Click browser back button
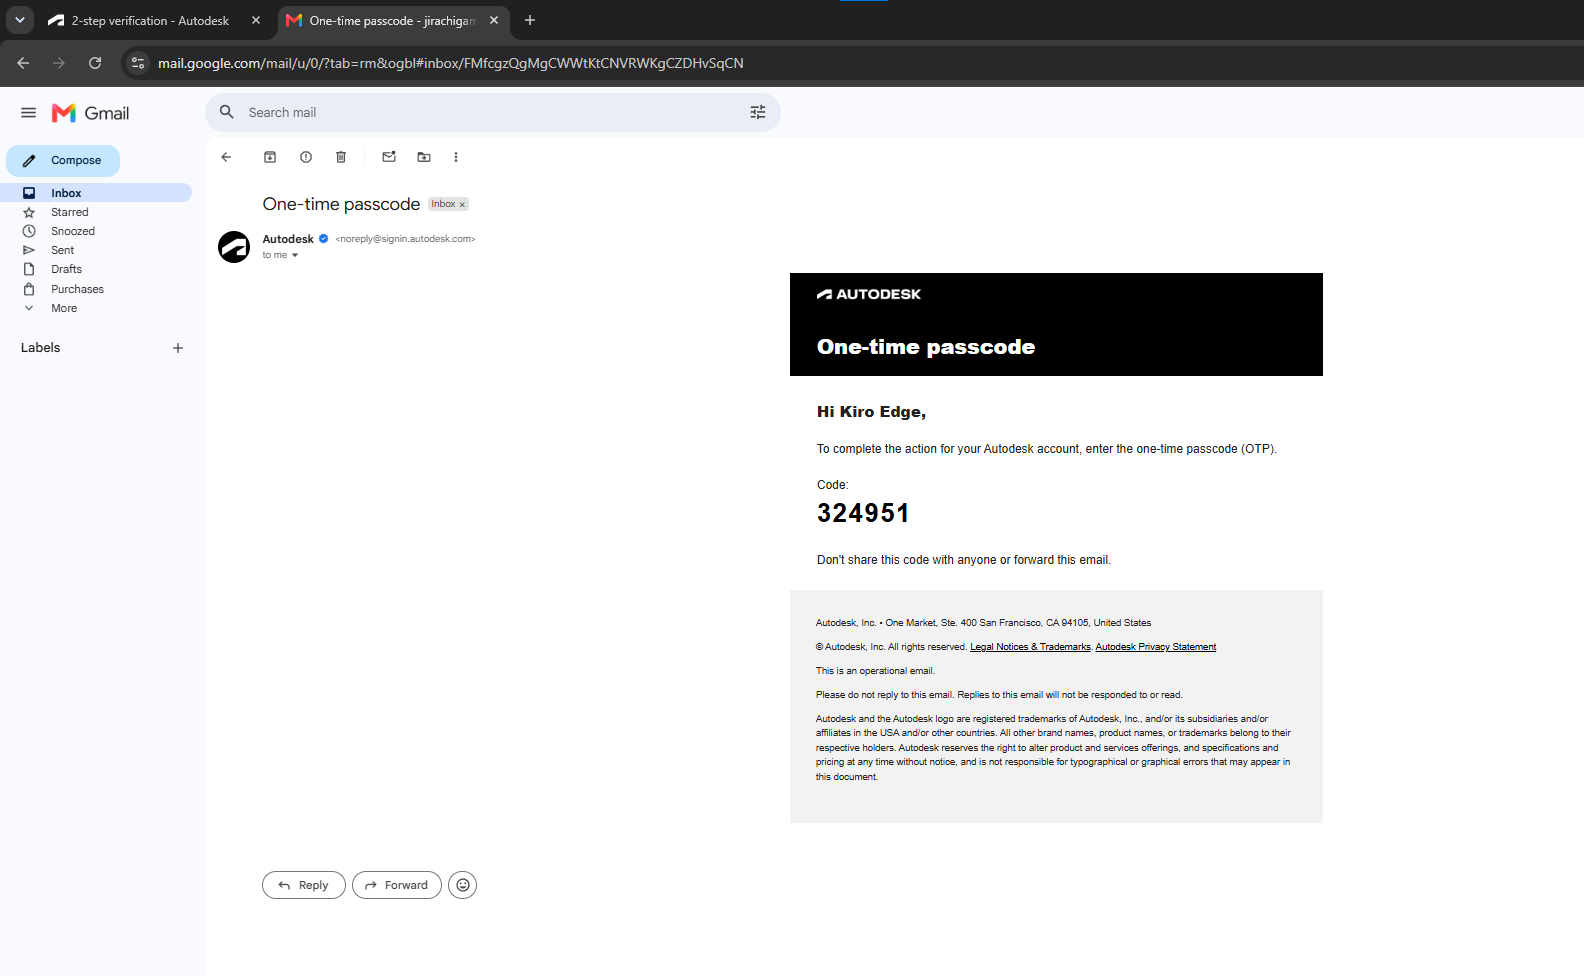 tap(23, 63)
